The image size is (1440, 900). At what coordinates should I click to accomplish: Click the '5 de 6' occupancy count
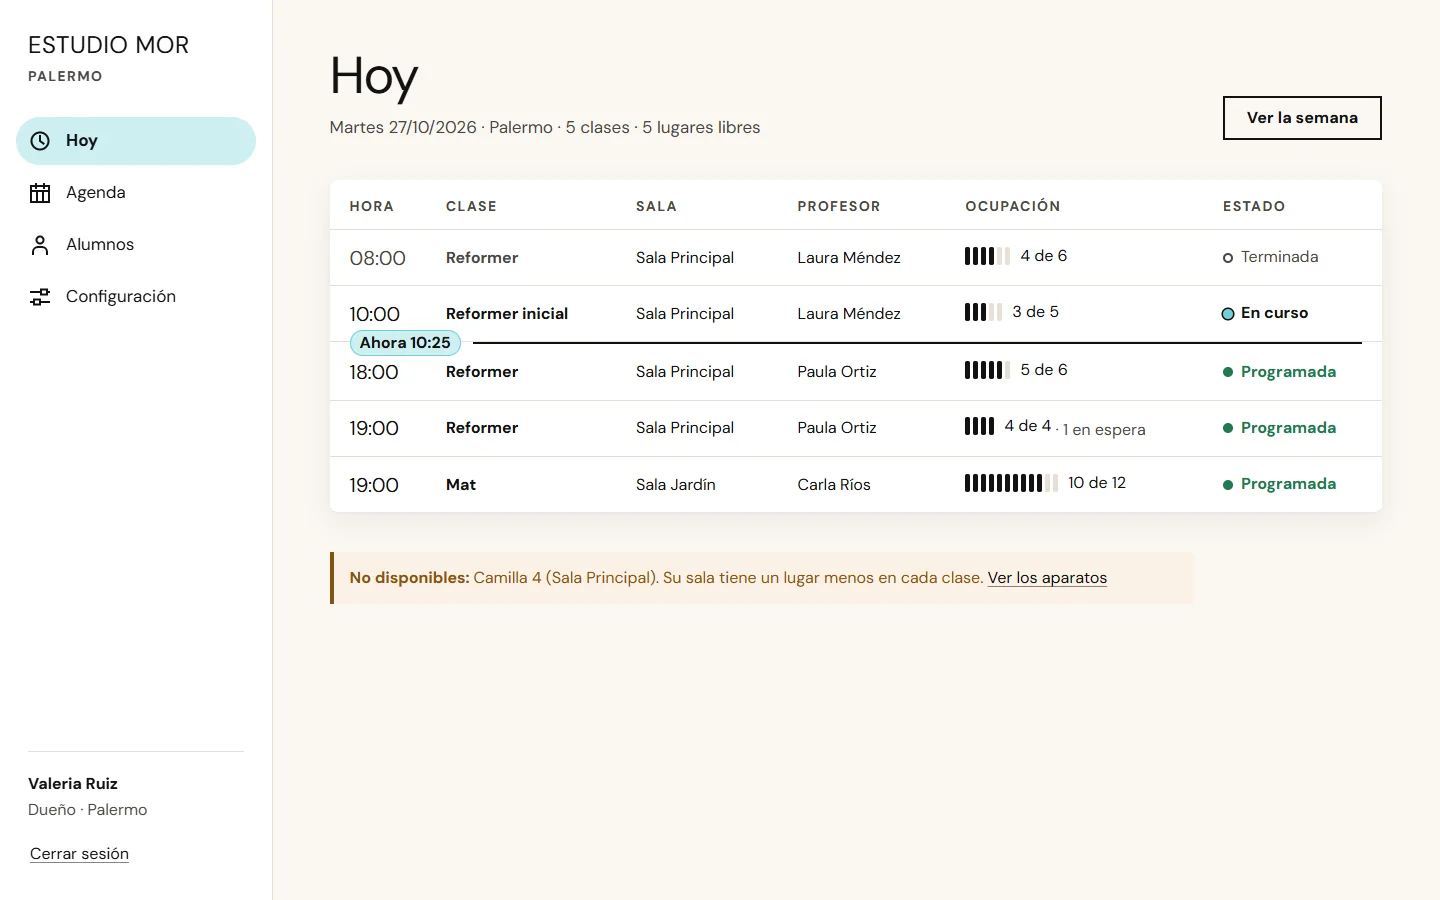1044,370
